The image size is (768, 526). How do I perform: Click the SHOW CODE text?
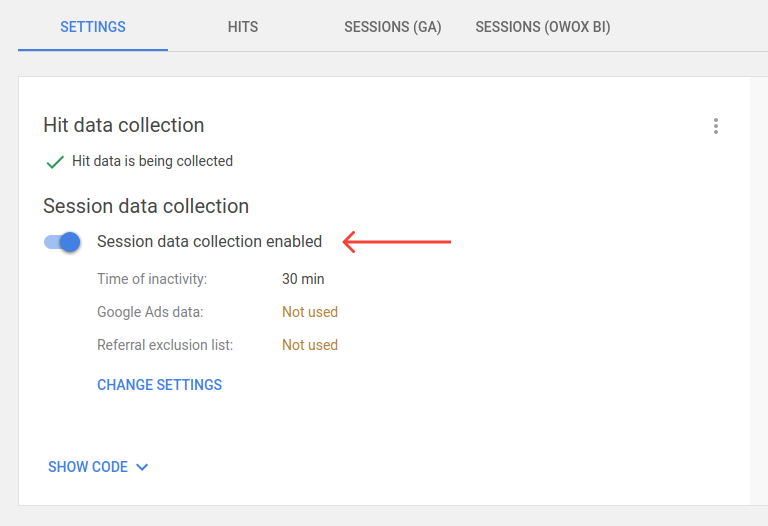[88, 467]
